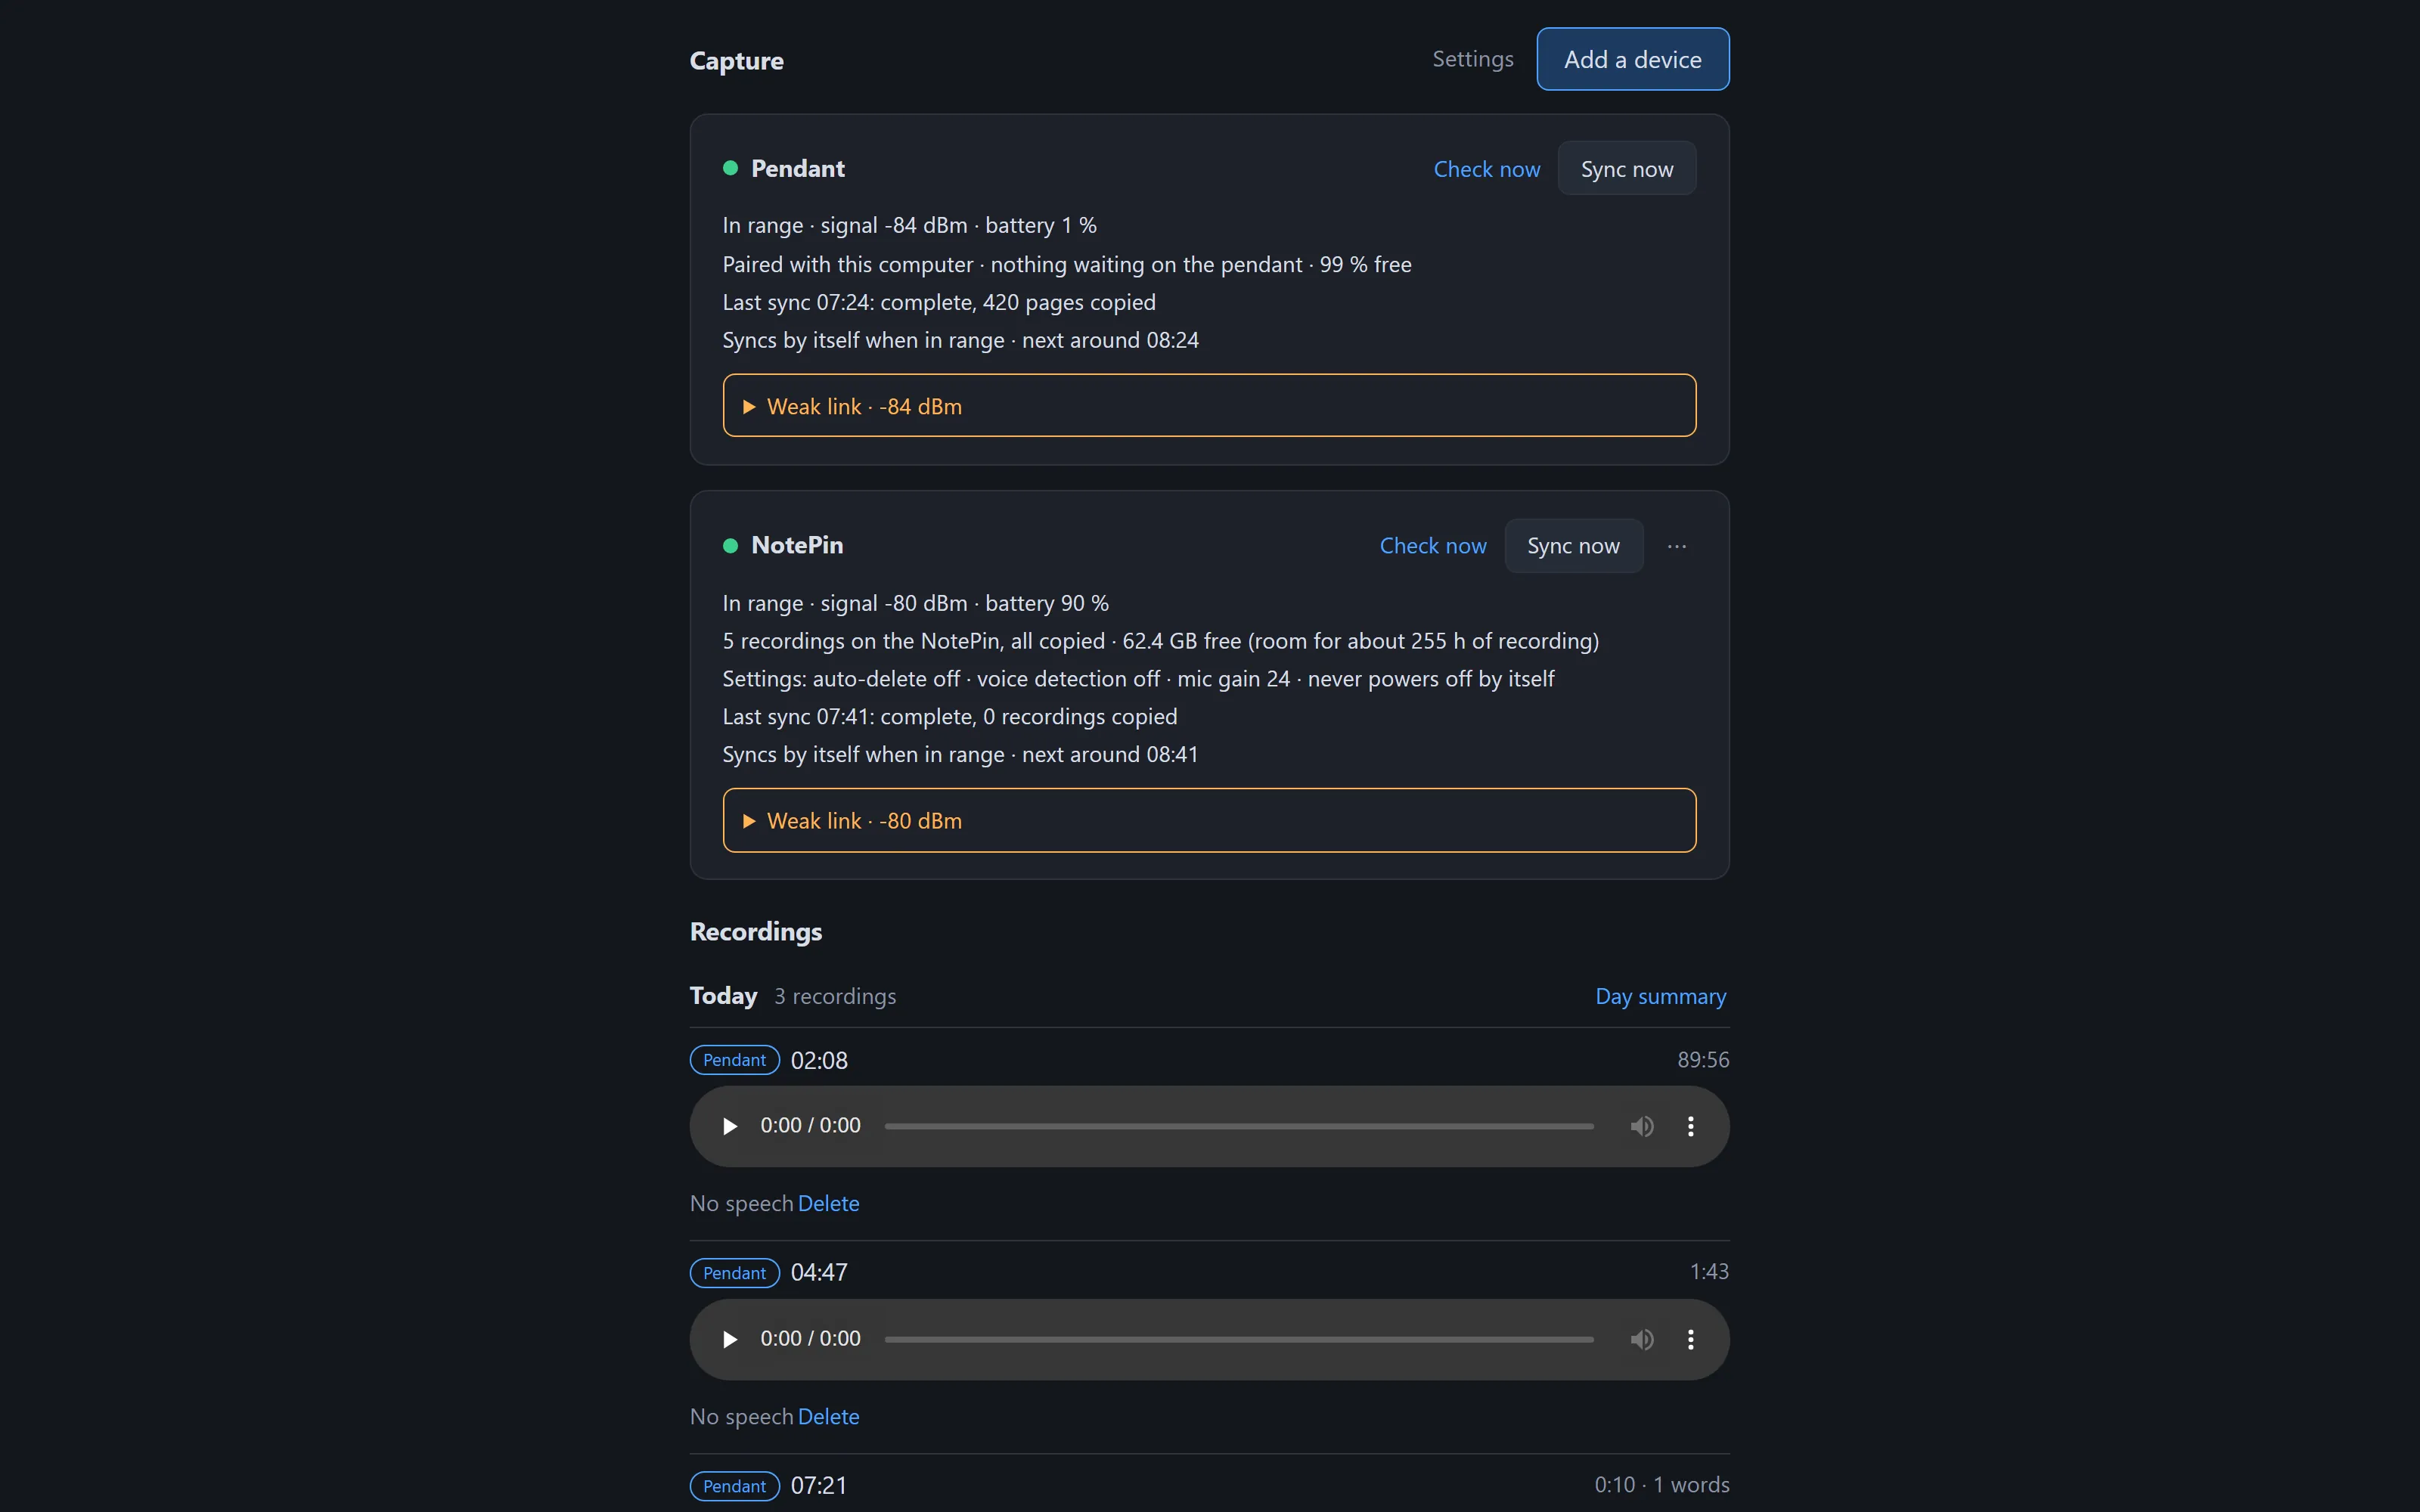Mute the 04:47 recording audio

(x=1642, y=1339)
